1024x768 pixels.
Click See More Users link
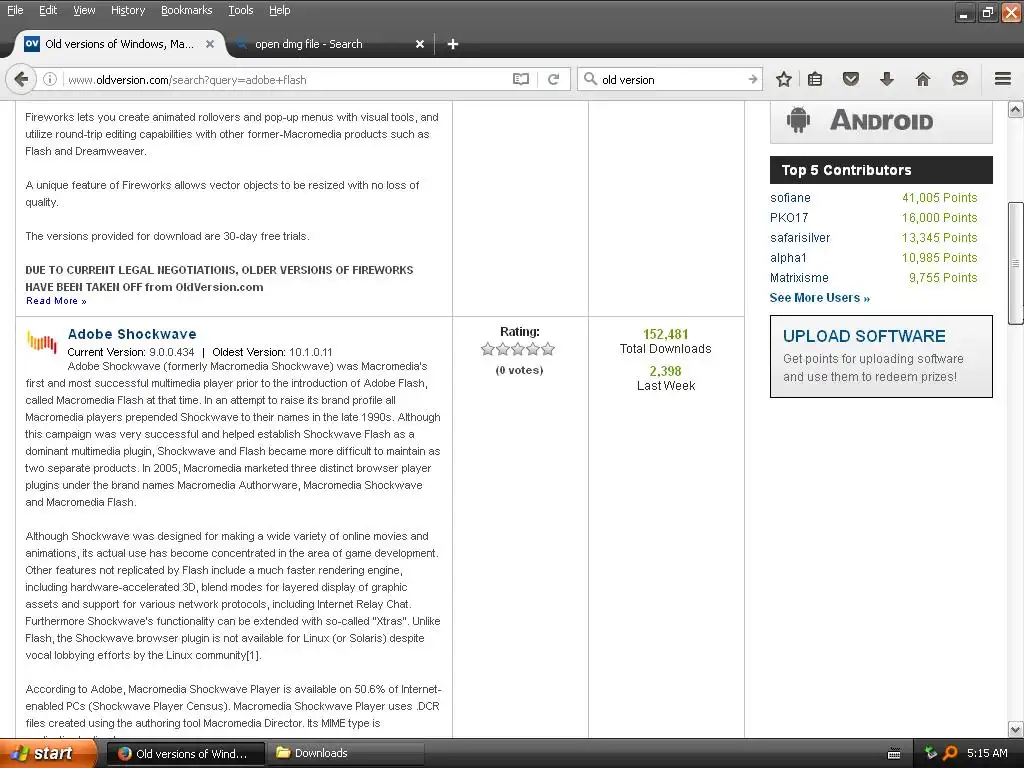click(x=820, y=298)
